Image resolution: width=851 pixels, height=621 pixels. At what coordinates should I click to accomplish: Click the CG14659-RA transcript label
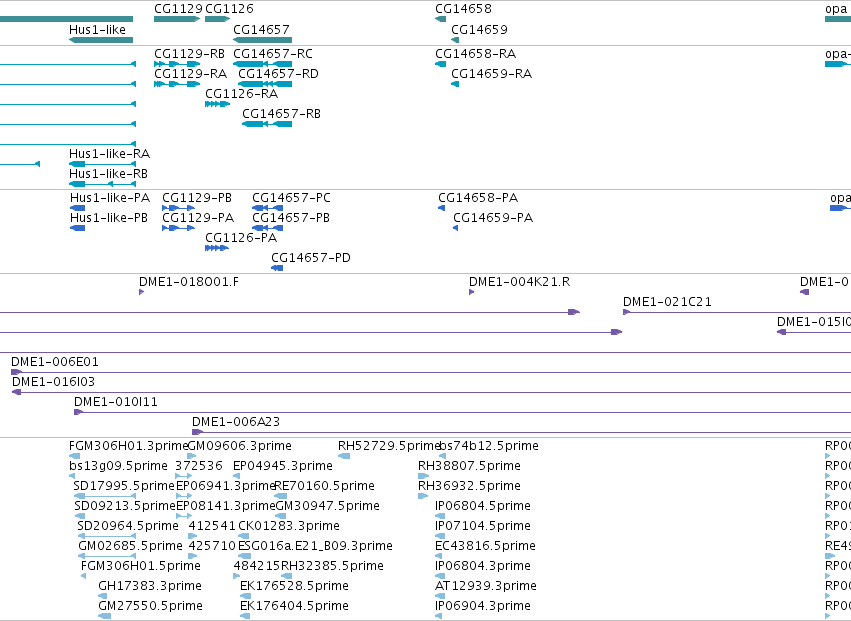(492, 74)
